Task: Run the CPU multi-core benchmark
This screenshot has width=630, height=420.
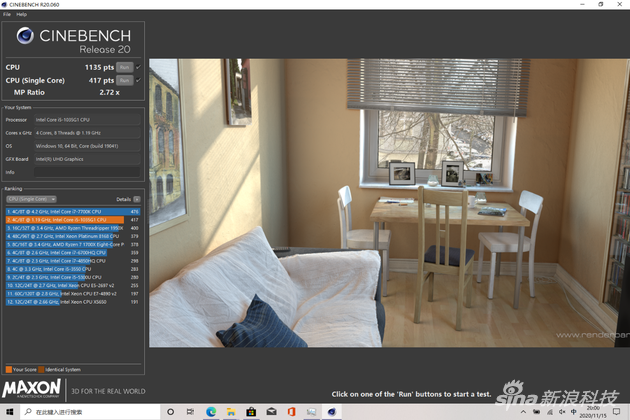Action: coord(125,67)
